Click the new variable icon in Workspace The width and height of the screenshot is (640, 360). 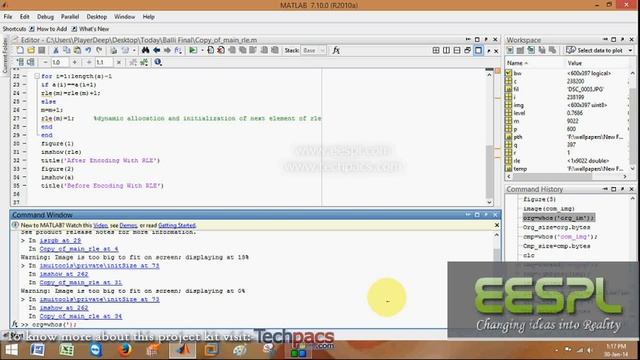click(510, 50)
